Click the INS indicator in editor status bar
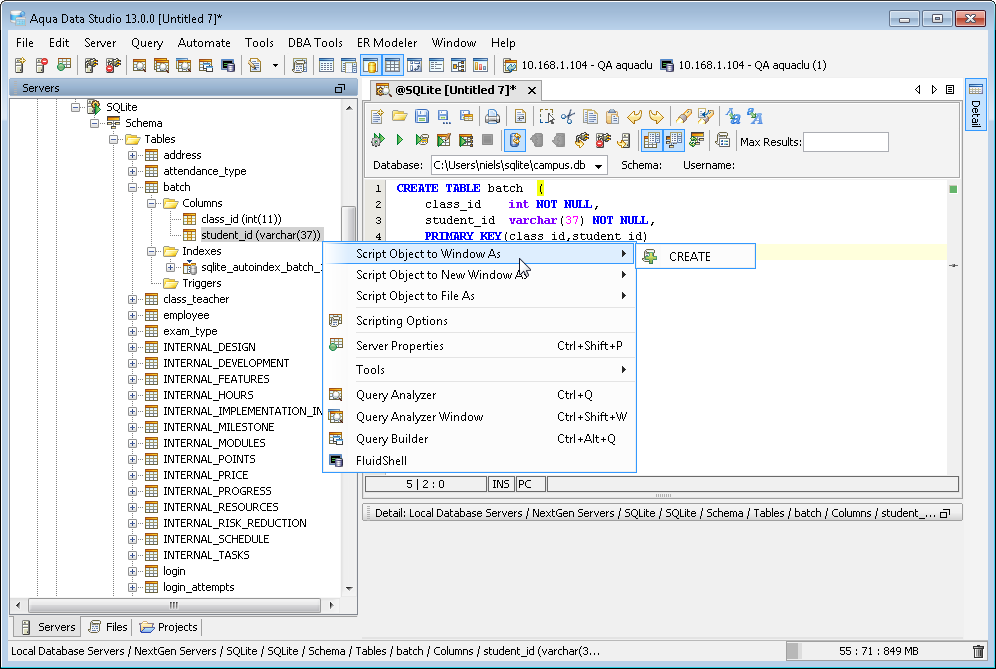Viewport: 996px width, 669px height. tap(501, 484)
